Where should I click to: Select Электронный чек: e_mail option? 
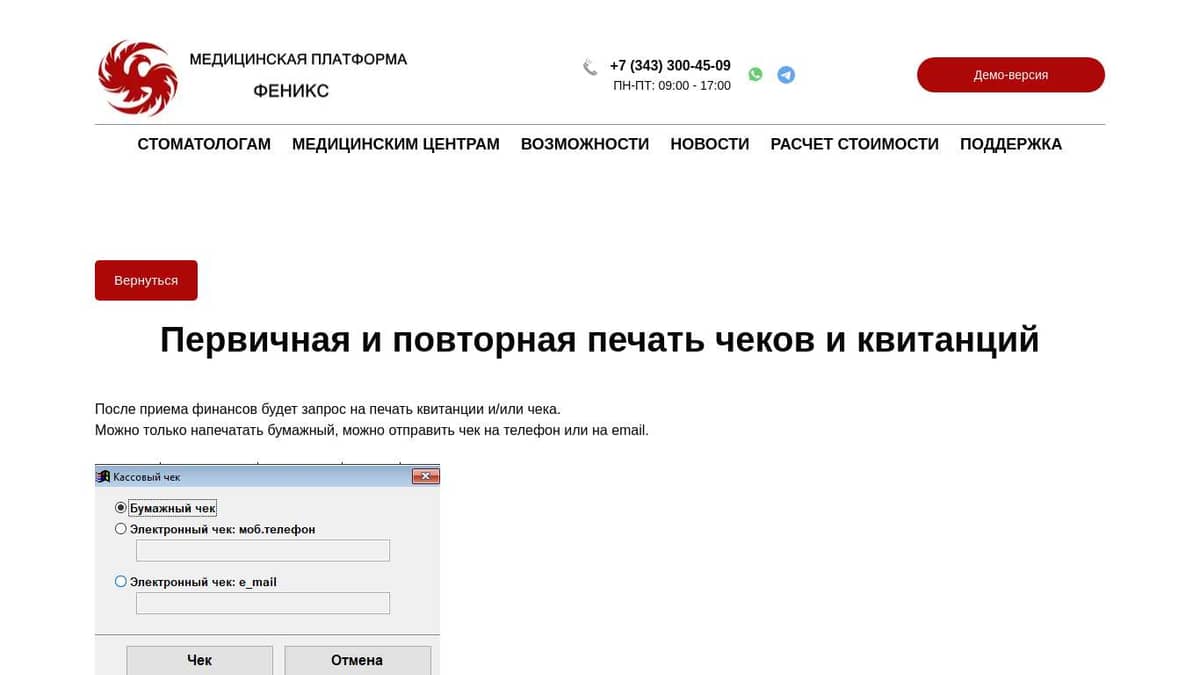120,581
